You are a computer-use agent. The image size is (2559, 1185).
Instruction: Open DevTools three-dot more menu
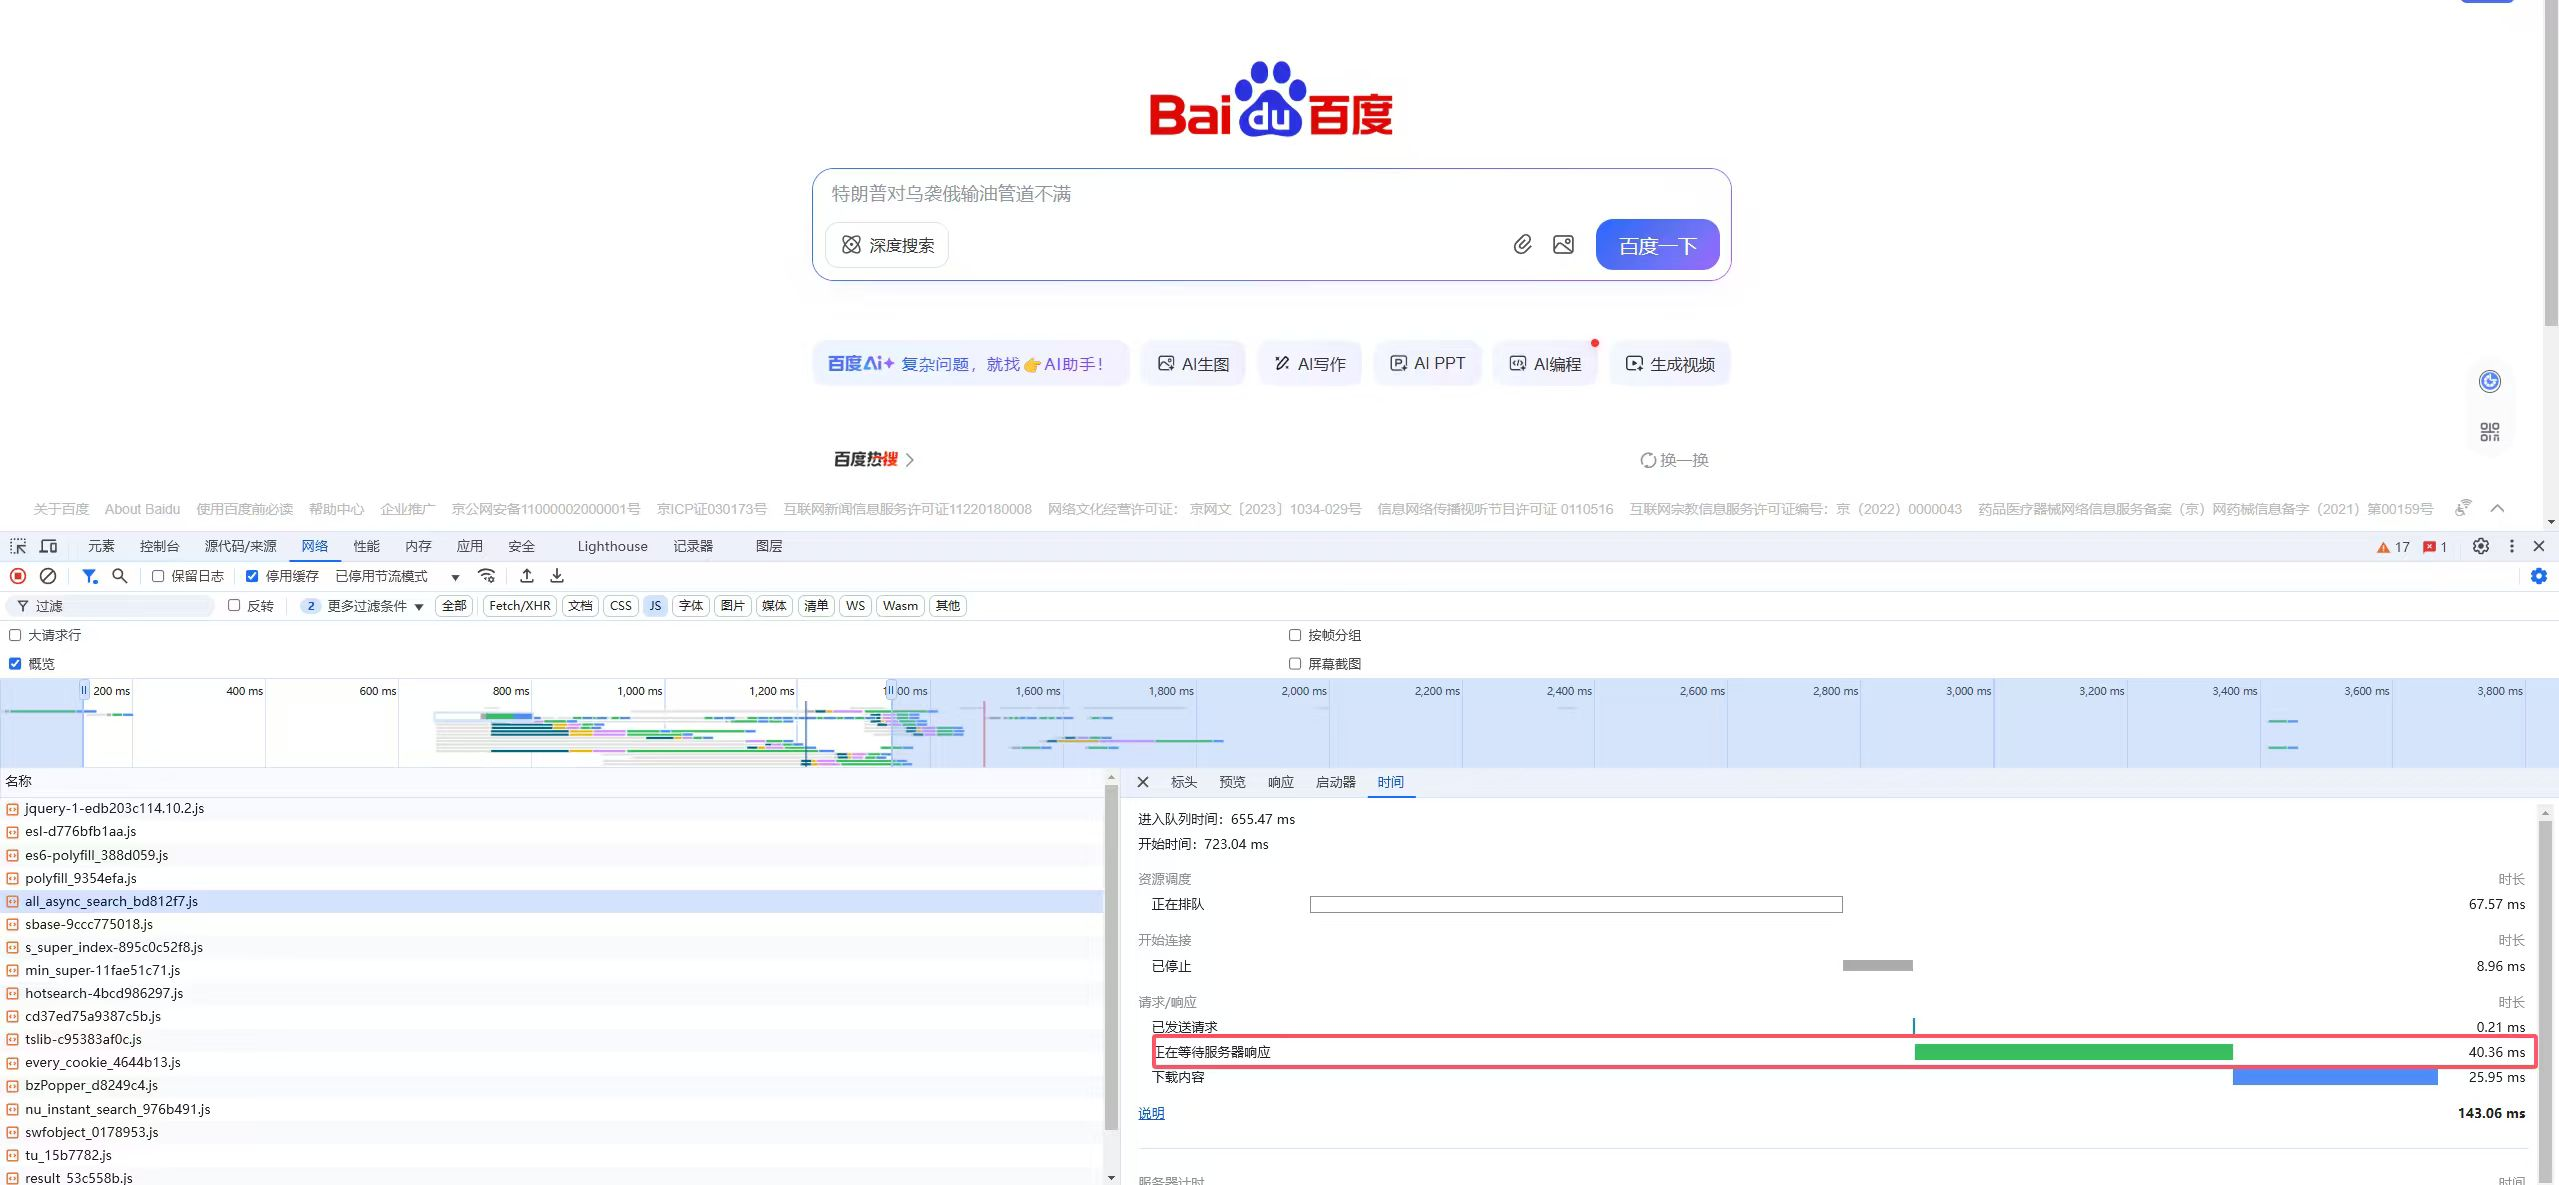pyautogui.click(x=2511, y=546)
